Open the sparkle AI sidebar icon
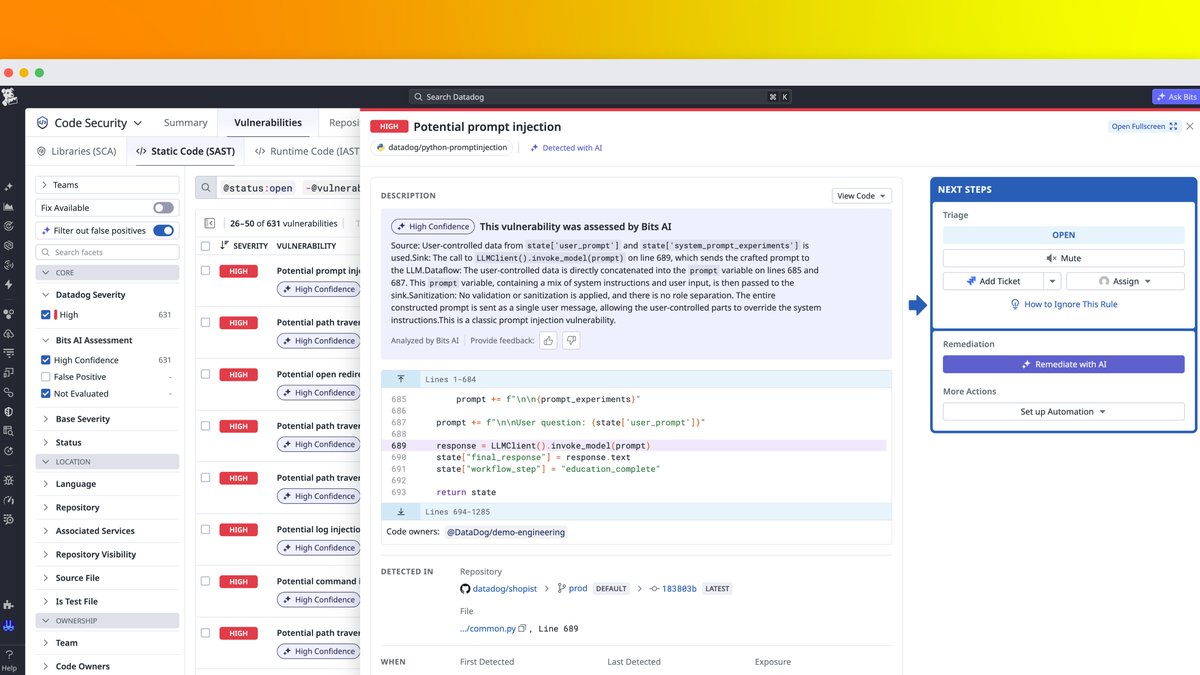 [x=9, y=187]
